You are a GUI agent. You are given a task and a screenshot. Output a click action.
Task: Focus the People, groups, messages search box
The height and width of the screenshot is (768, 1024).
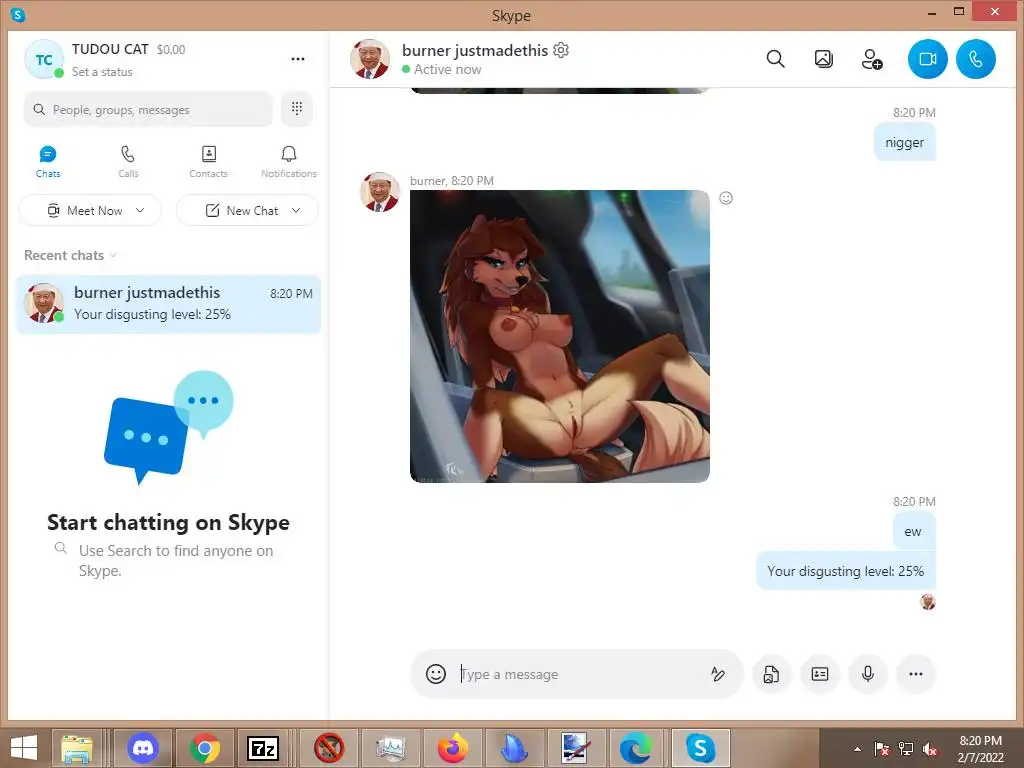pos(148,109)
